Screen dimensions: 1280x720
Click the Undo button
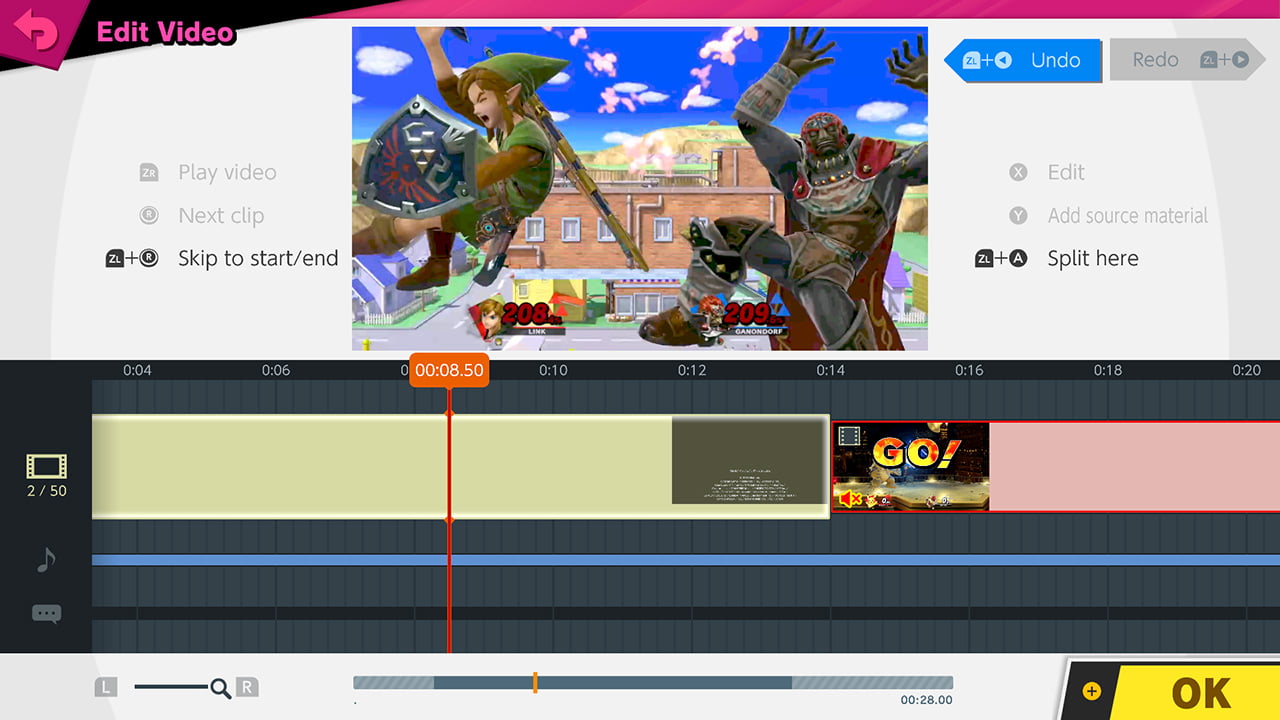pyautogui.click(x=1023, y=60)
